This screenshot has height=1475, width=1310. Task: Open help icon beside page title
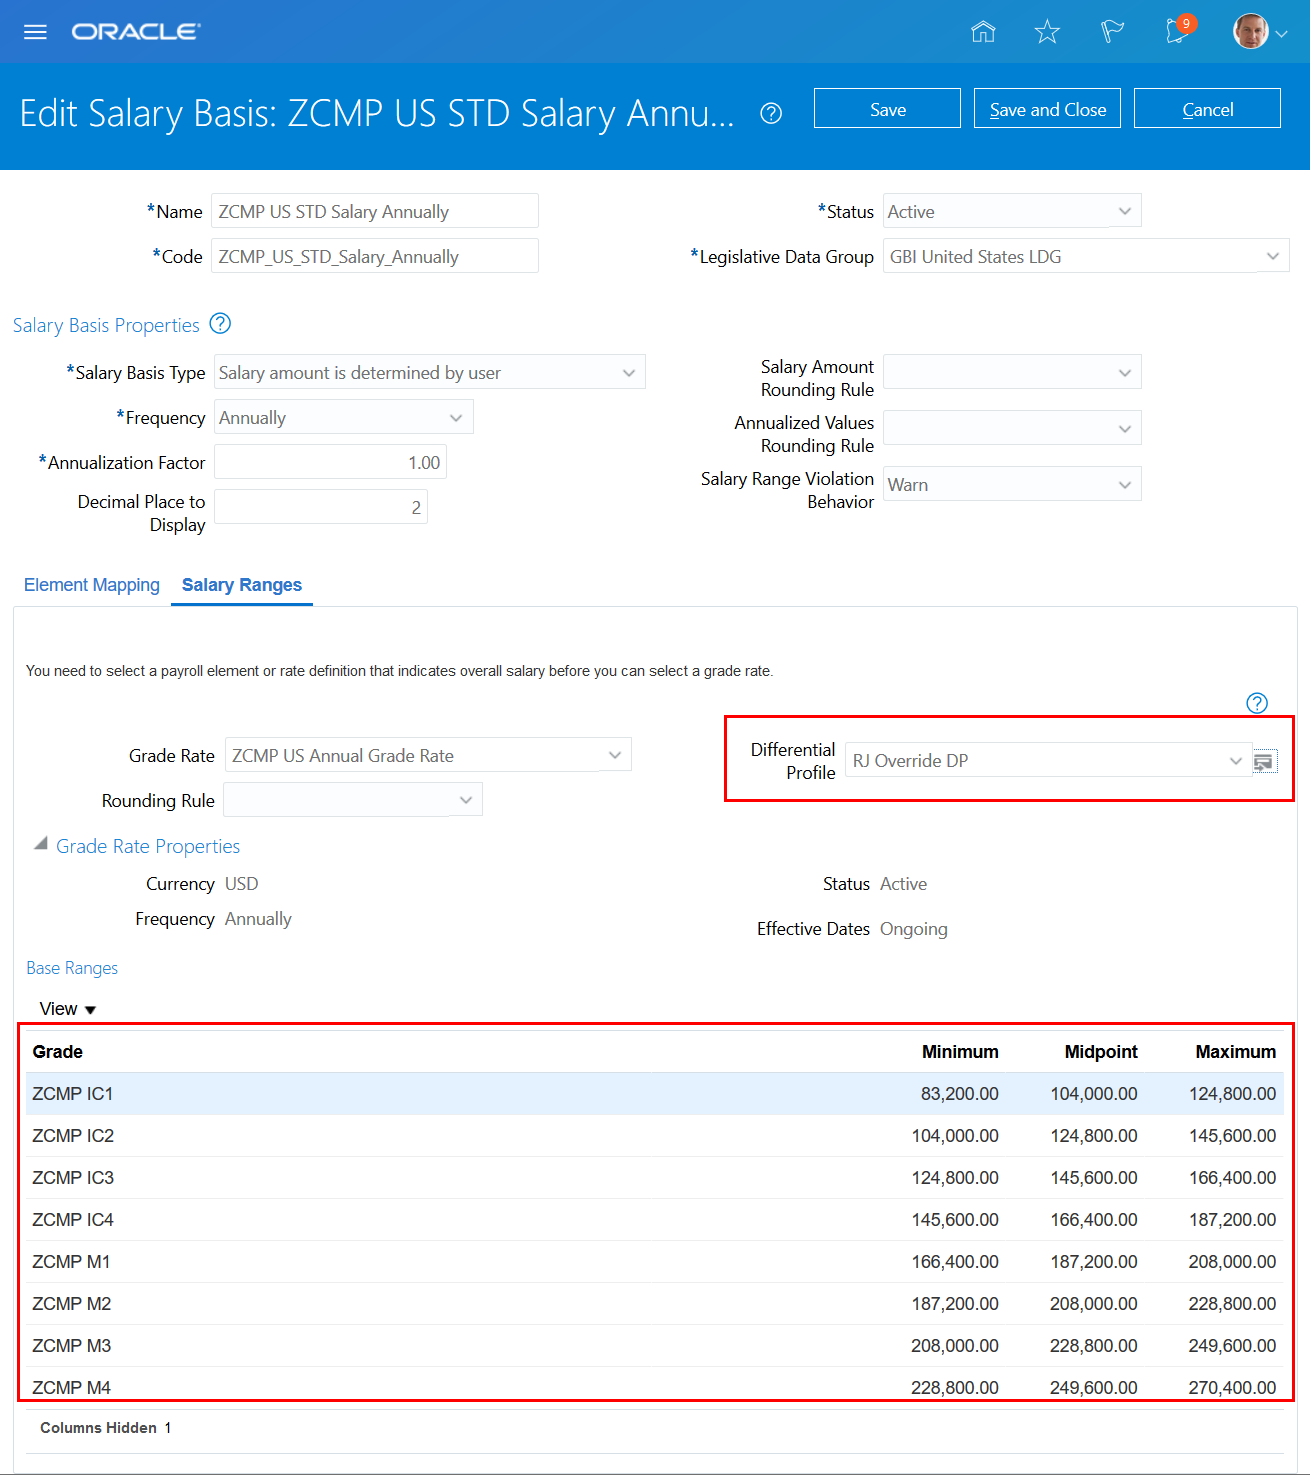coord(771,113)
